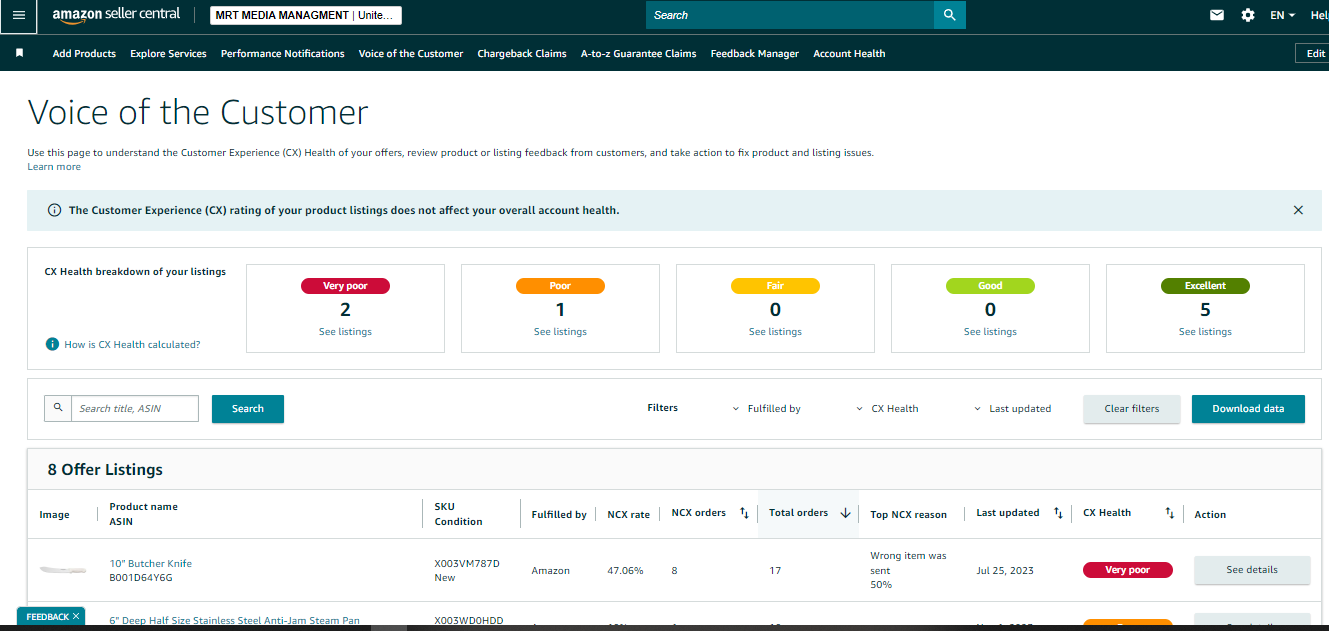1329x631 pixels.
Task: Click the Amazon Seller Central logo
Action: coord(116,15)
